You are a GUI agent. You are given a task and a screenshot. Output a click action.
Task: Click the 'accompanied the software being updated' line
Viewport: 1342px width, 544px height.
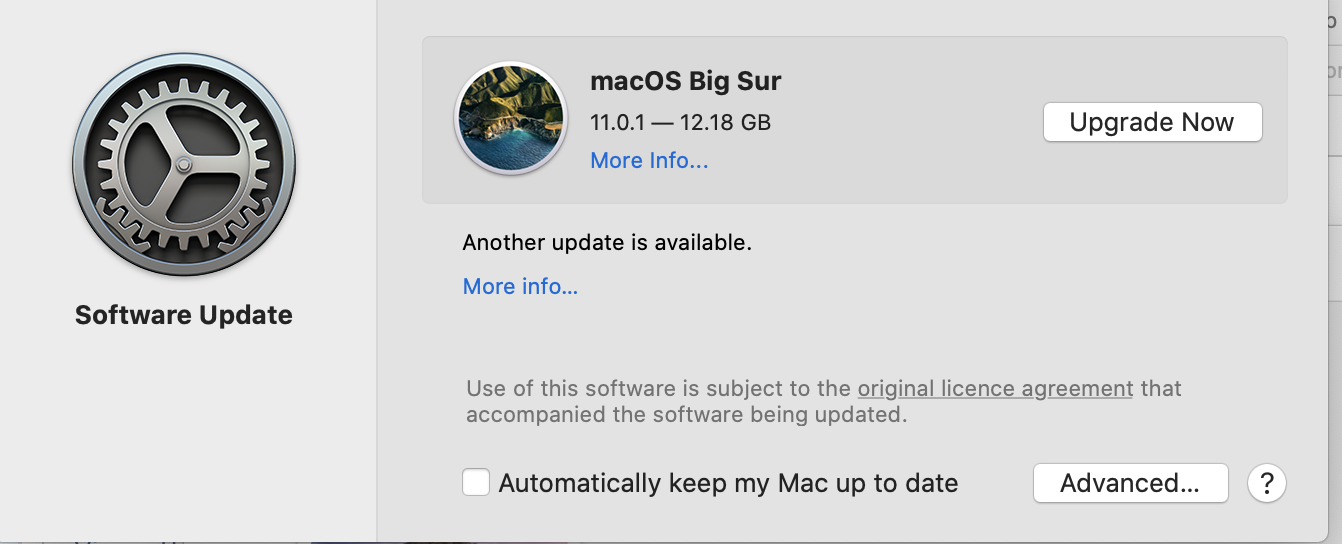(x=686, y=414)
